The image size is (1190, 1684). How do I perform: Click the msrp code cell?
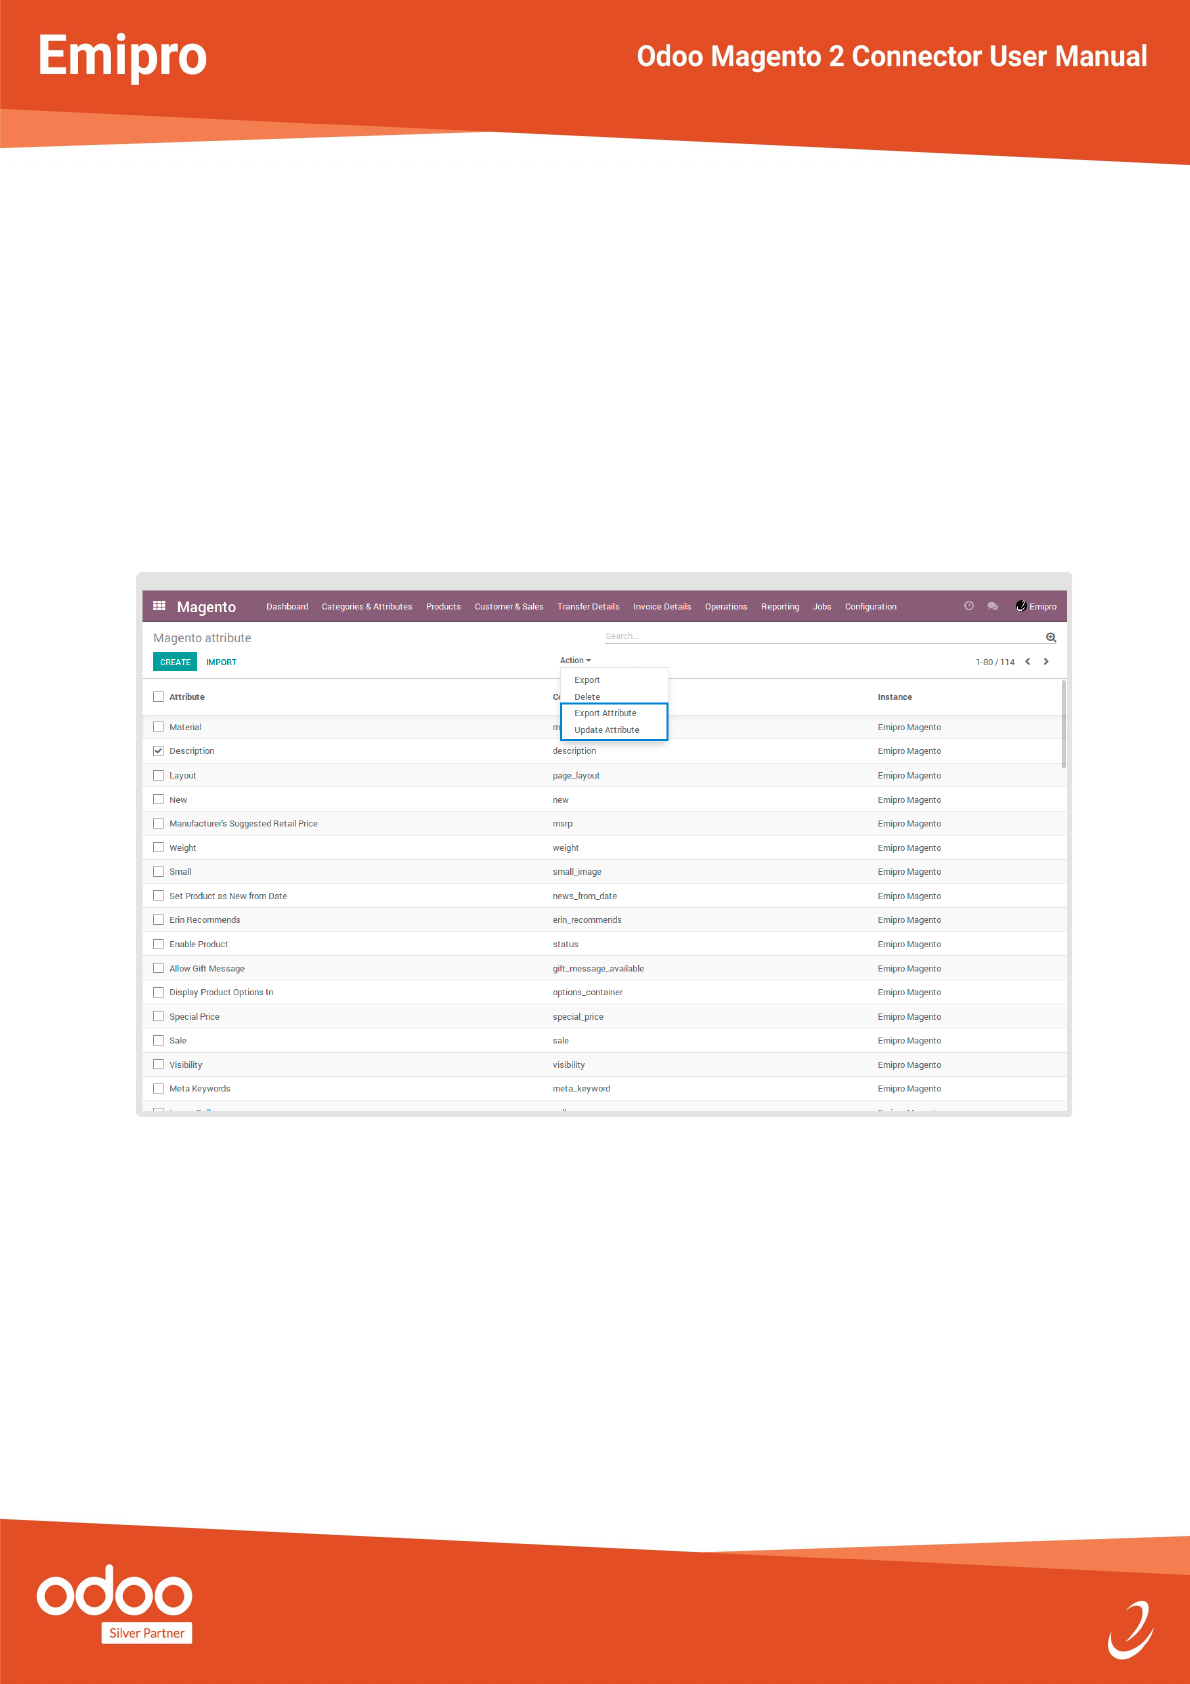(x=562, y=824)
